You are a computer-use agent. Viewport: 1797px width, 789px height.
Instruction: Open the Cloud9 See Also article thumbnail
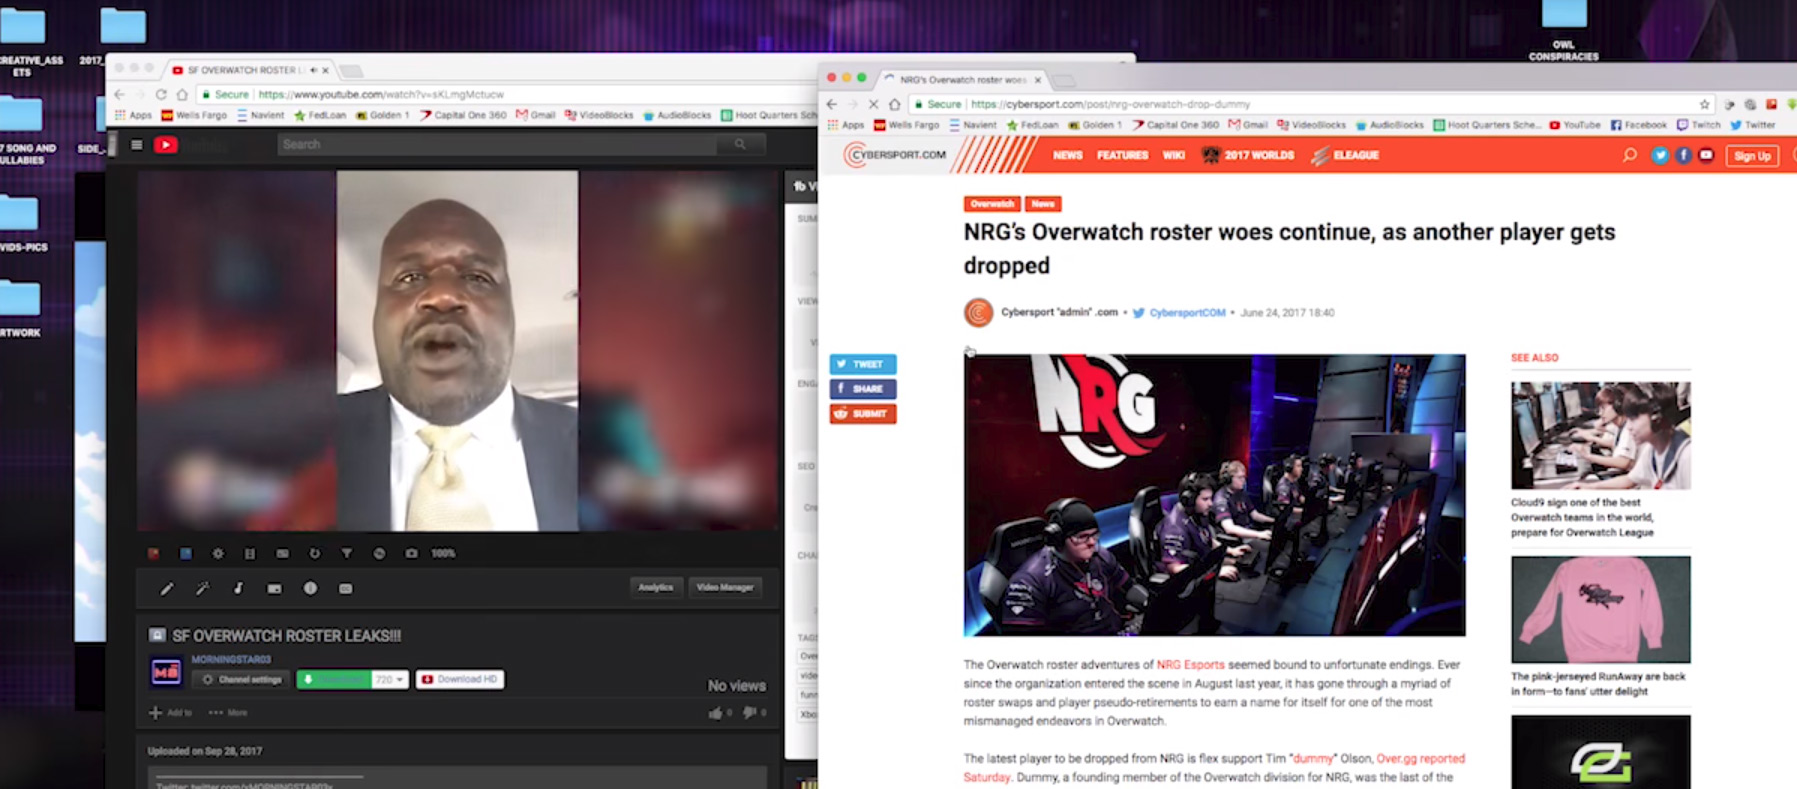pyautogui.click(x=1601, y=435)
